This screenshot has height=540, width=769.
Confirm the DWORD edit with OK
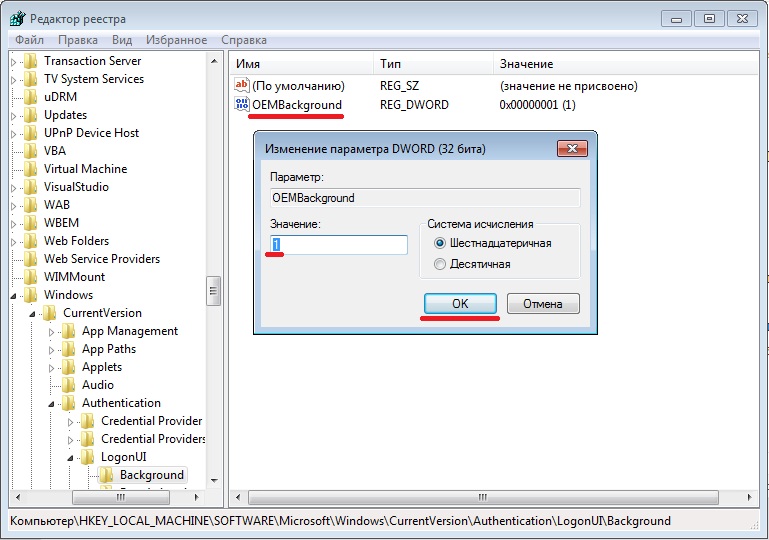point(460,304)
